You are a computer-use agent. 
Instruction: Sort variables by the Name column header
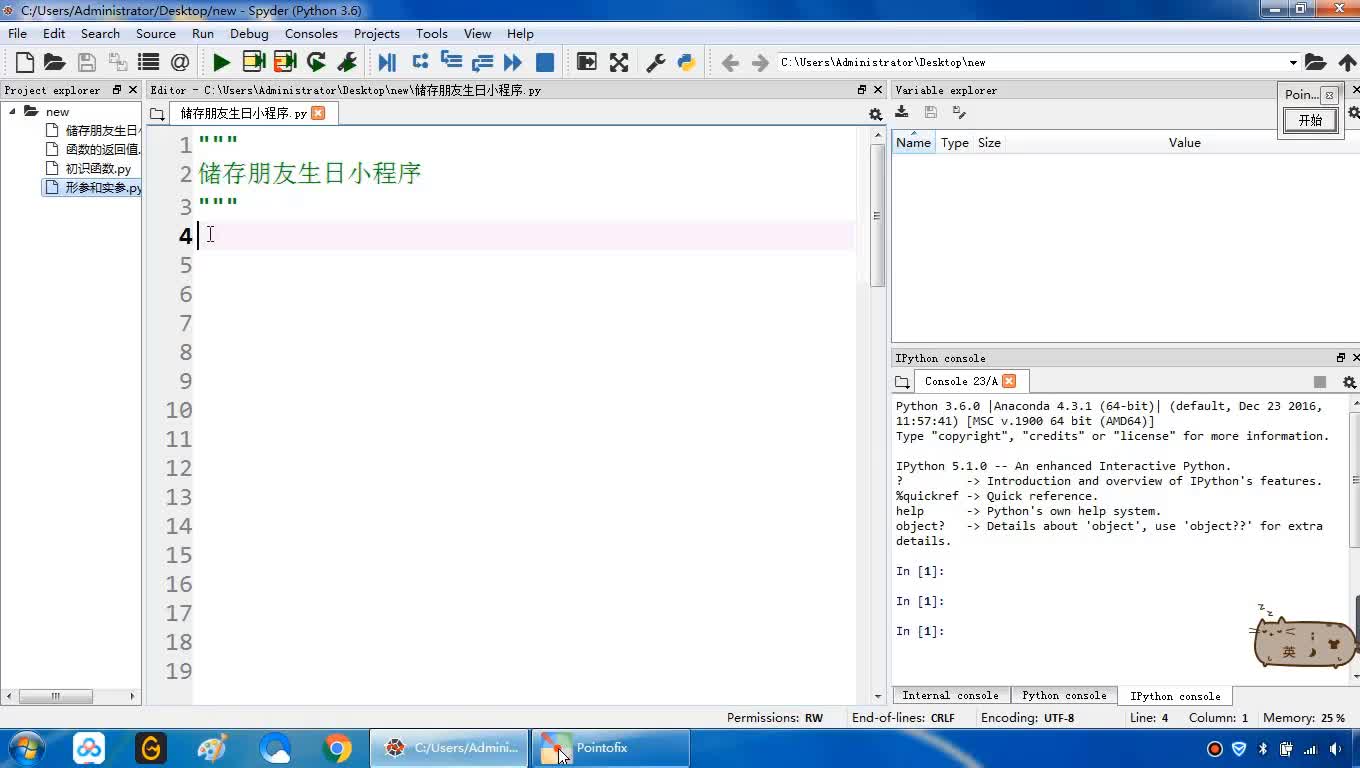coord(913,143)
